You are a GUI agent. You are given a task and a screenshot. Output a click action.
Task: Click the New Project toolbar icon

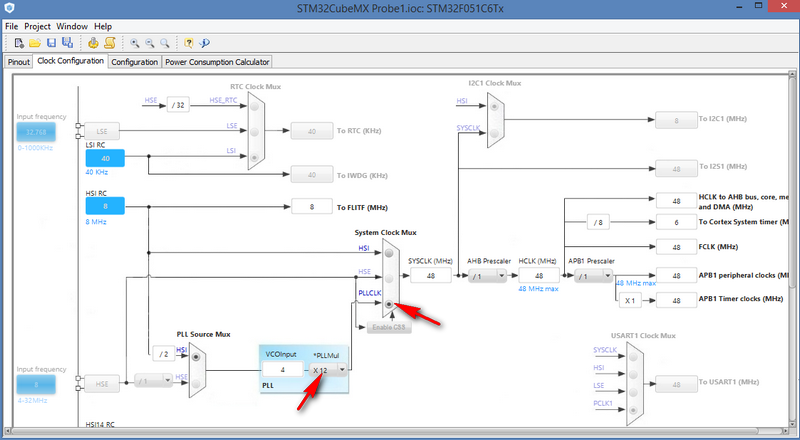(19, 43)
